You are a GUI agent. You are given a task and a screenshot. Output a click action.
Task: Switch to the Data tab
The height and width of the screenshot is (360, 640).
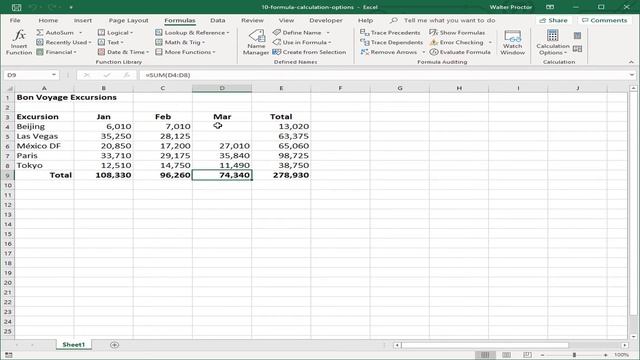click(x=218, y=20)
